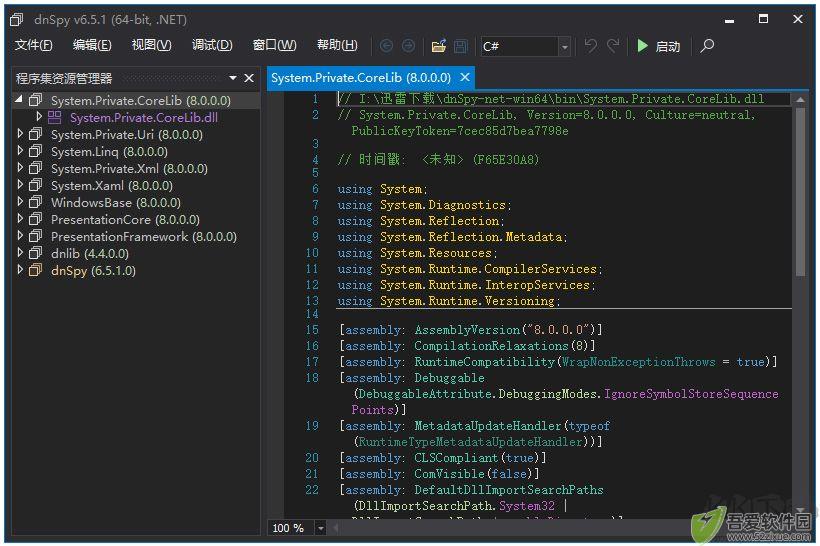The image size is (820, 546).
Task: Click CompilationRelaxations on line 16
Action: [492, 346]
